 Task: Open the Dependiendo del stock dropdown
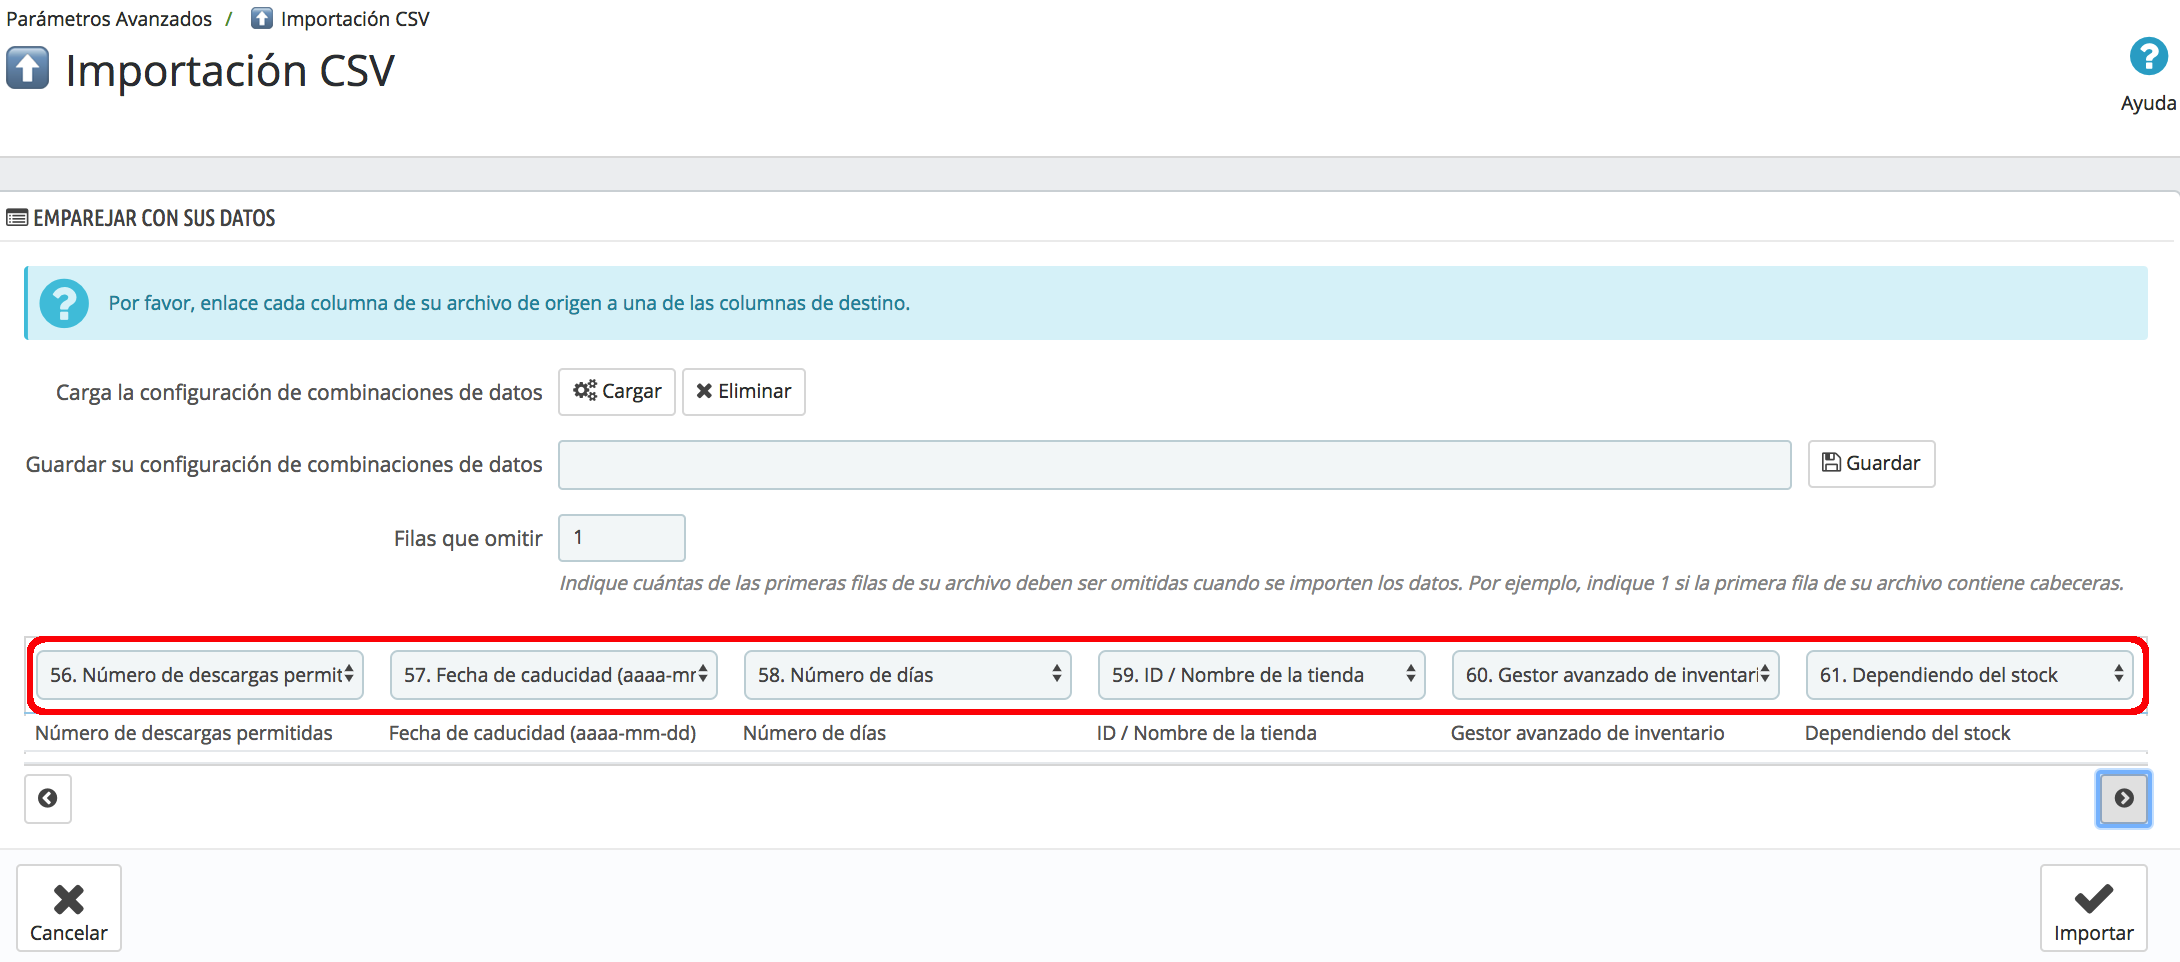click(x=1970, y=675)
